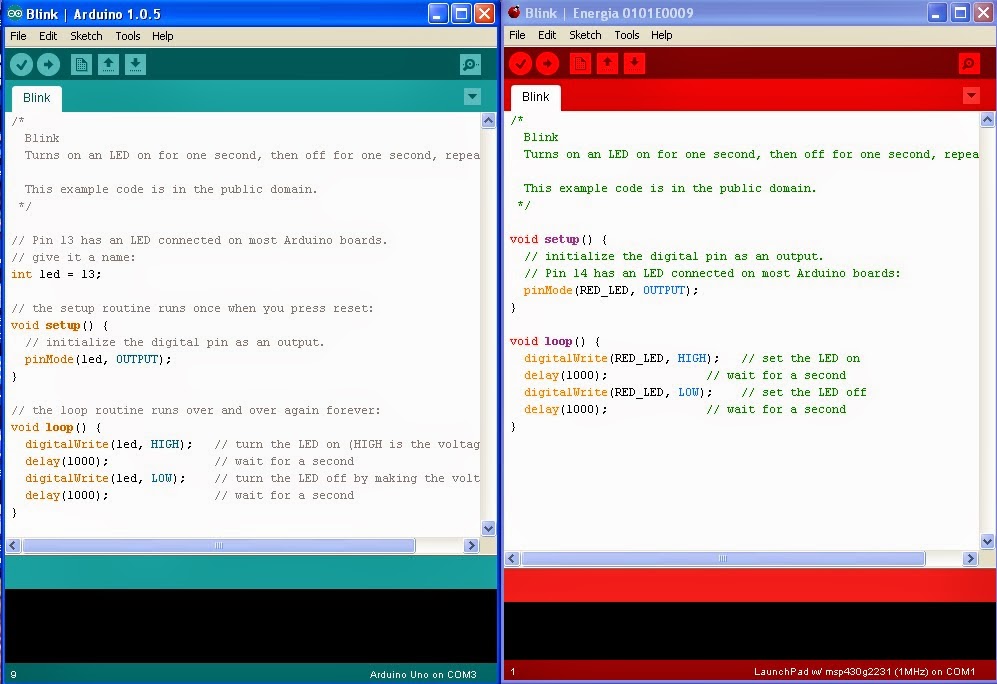Click 'pinMode(RED_LED, OUTPUT);' in Energia editor
997x684 pixels.
tap(611, 291)
